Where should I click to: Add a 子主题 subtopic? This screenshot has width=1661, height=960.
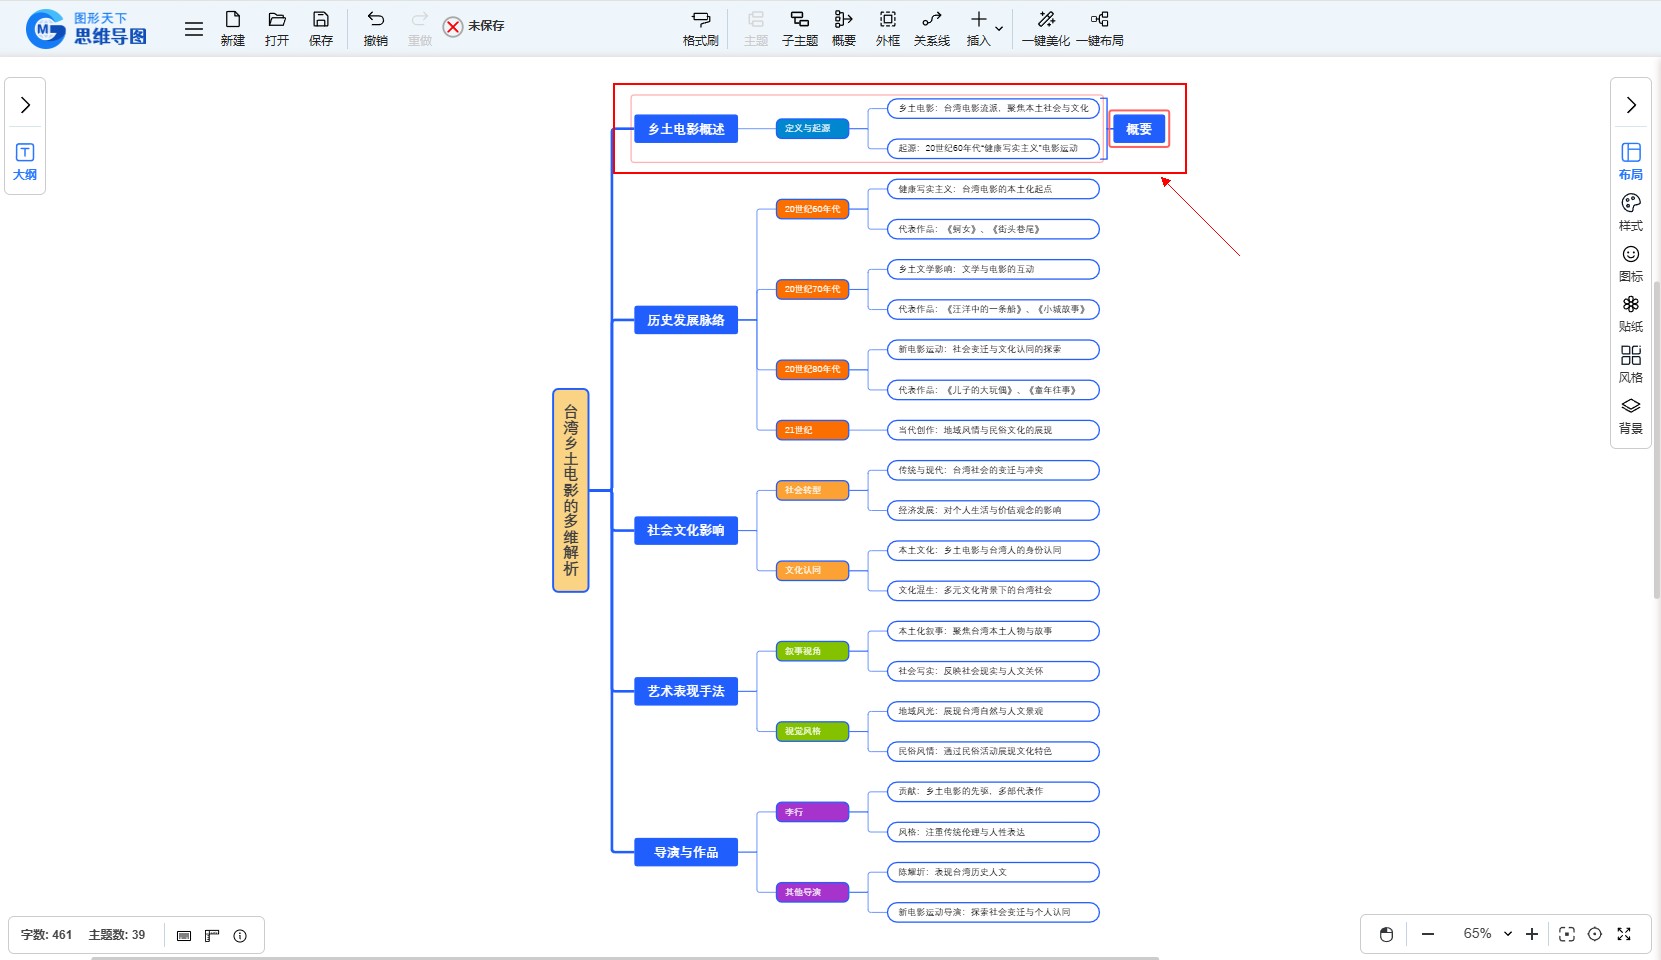(x=799, y=28)
